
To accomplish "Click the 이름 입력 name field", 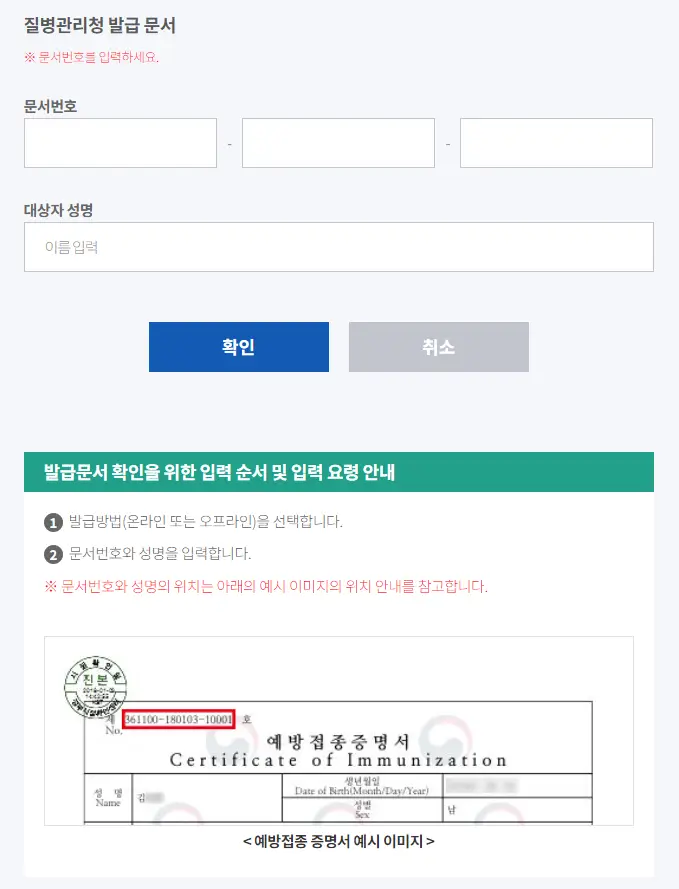I will click(338, 246).
